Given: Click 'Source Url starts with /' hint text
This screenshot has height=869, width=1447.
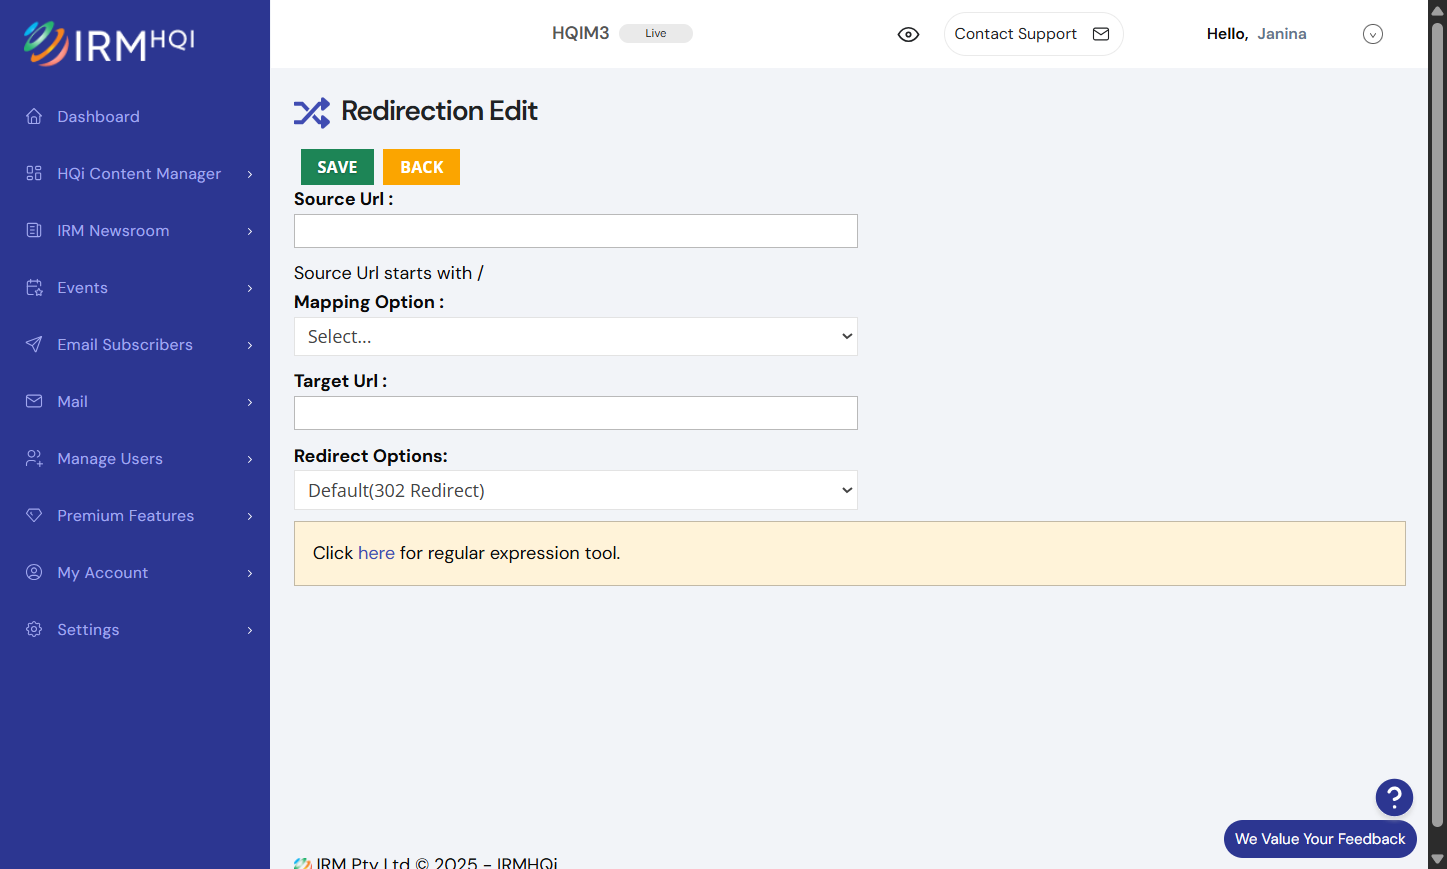Looking at the screenshot, I should click(389, 273).
